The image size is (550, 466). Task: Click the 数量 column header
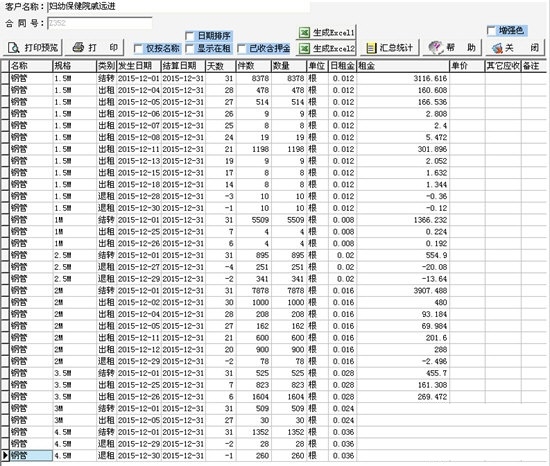click(289, 66)
